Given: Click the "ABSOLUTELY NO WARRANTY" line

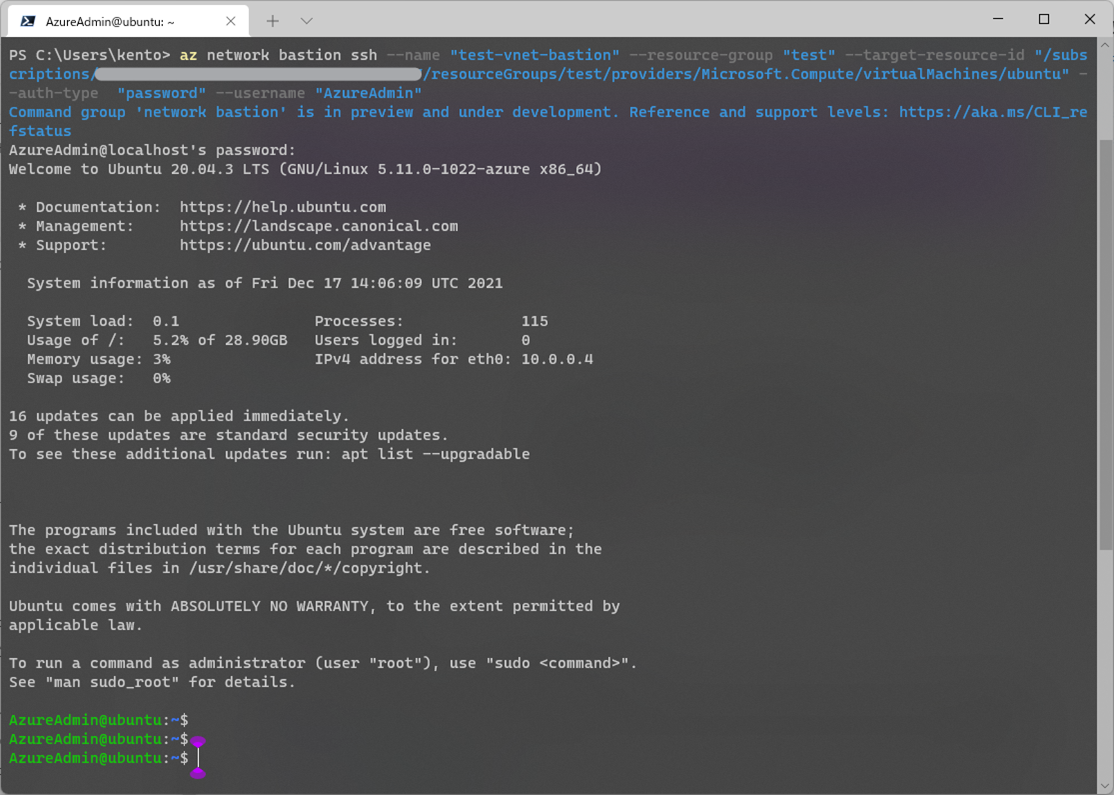Looking at the screenshot, I should pos(314,607).
